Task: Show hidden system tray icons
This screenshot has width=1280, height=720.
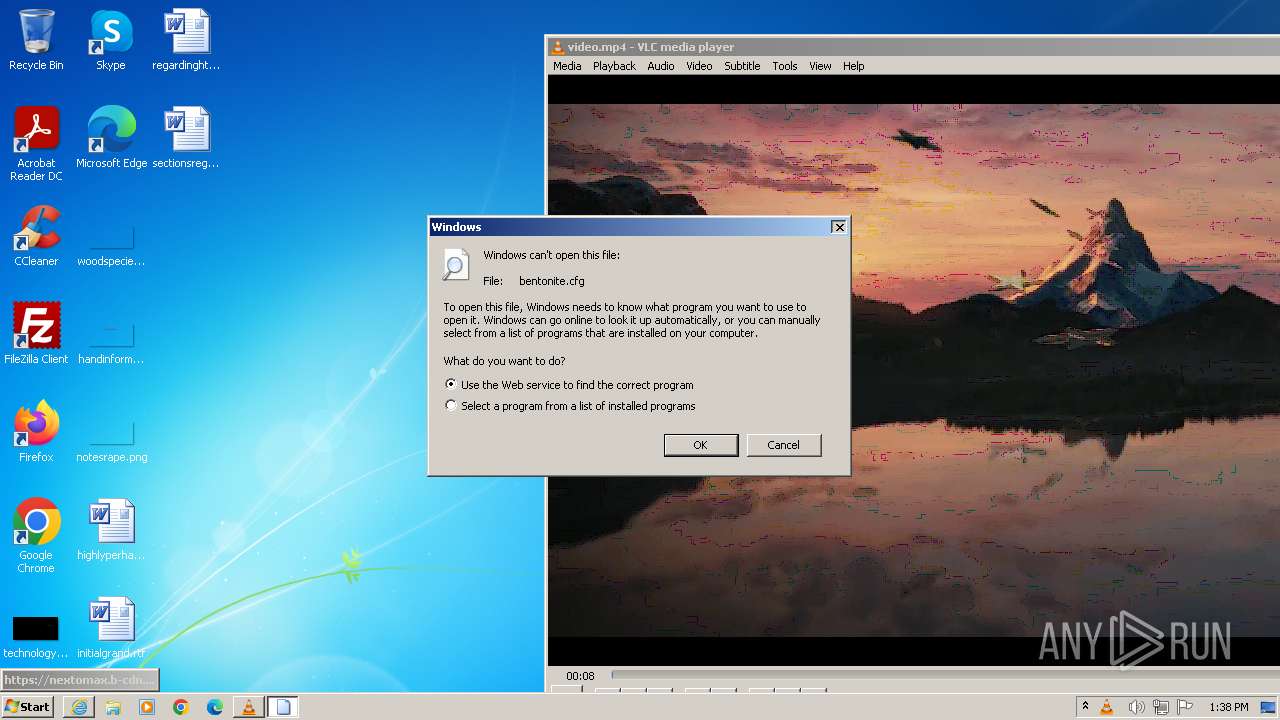Action: pyautogui.click(x=1085, y=707)
